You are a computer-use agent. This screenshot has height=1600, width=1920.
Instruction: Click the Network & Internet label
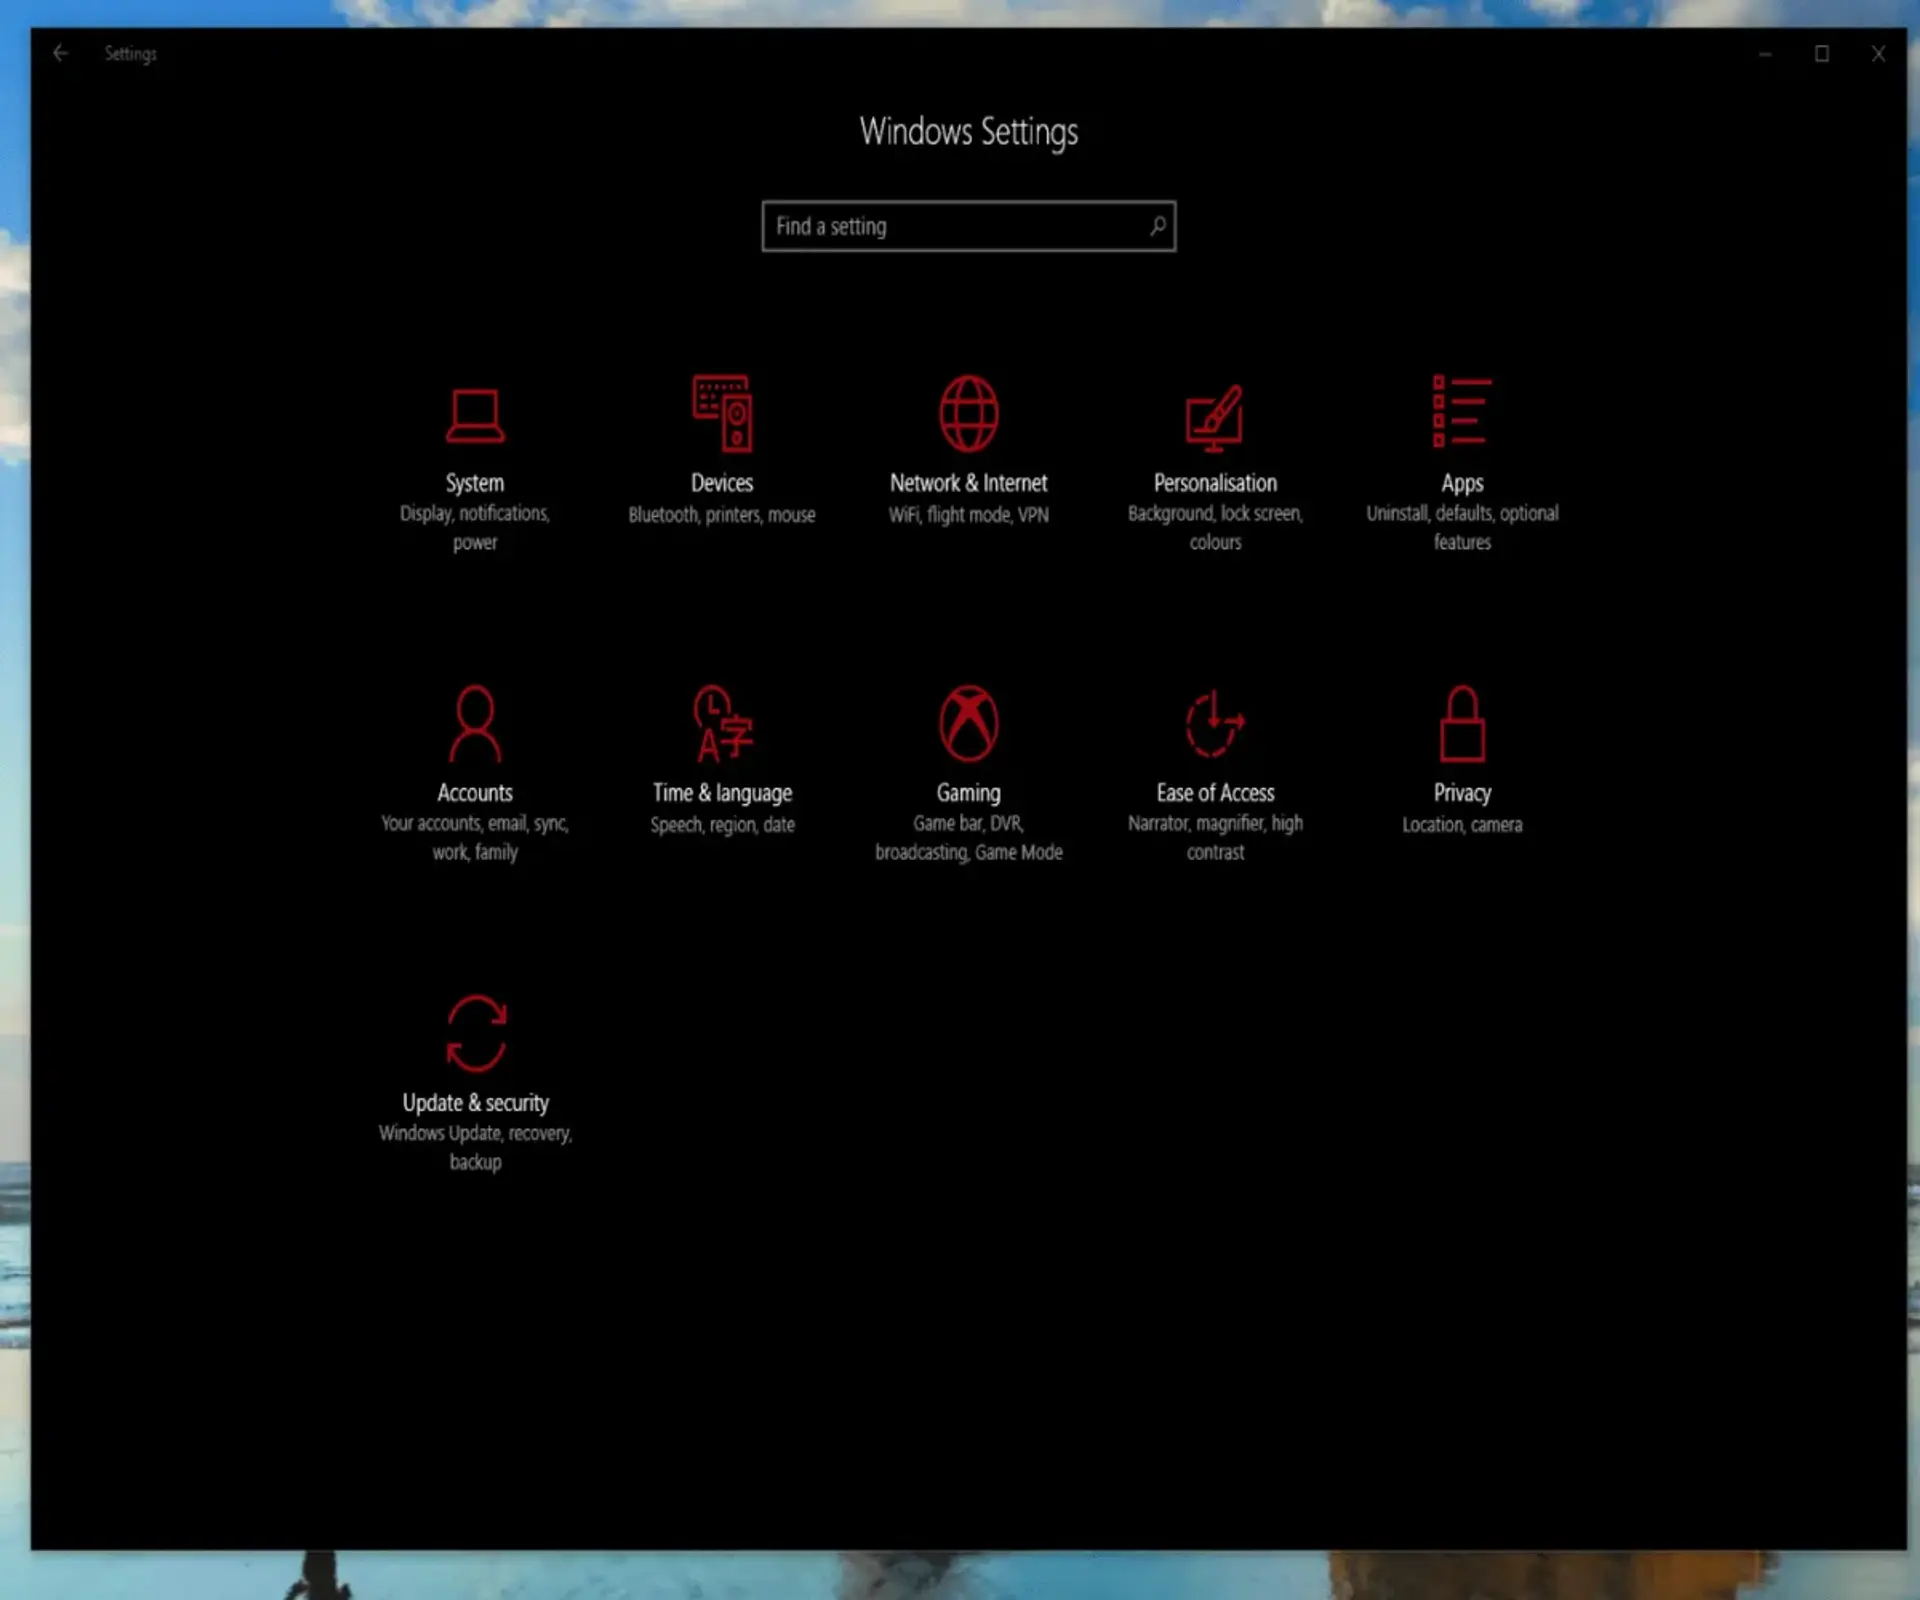pos(968,483)
